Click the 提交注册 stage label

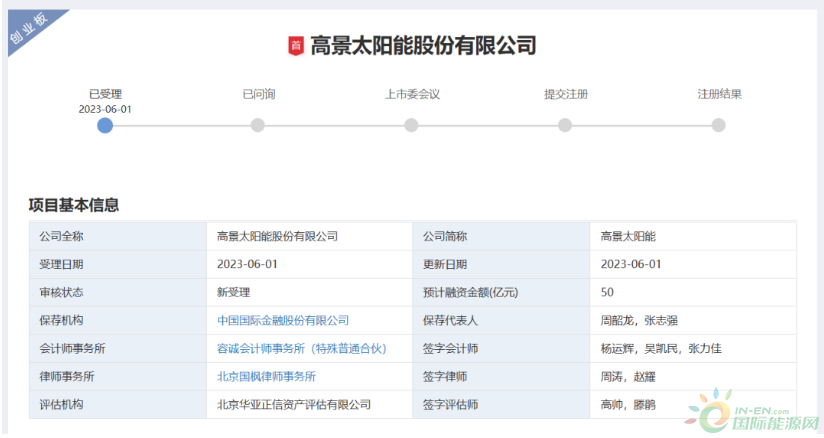pyautogui.click(x=566, y=94)
